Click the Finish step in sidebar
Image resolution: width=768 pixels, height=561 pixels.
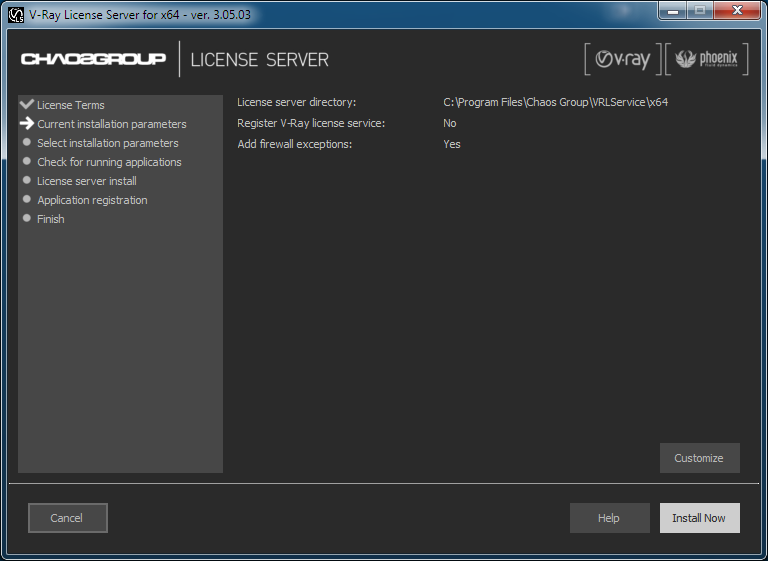50,219
